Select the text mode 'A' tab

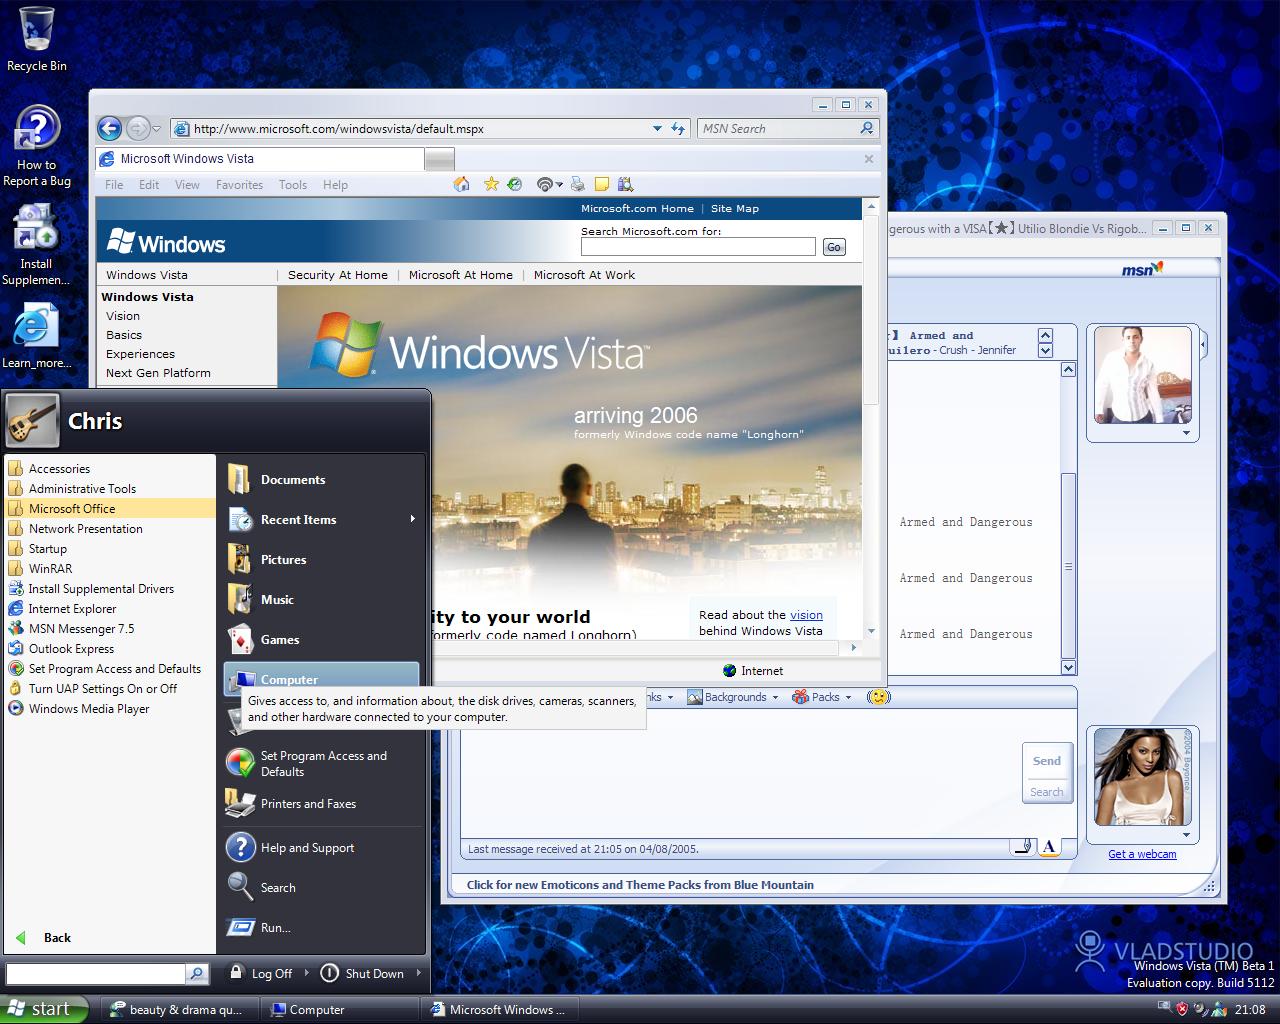tap(1049, 847)
